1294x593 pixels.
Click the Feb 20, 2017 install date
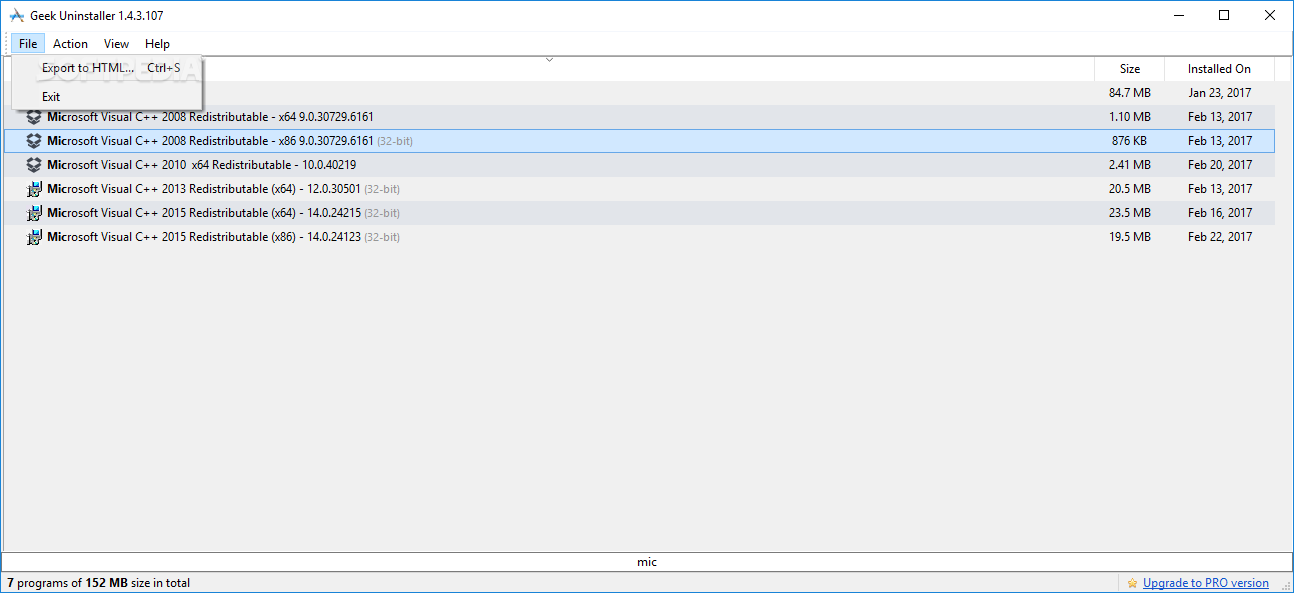tap(1220, 165)
